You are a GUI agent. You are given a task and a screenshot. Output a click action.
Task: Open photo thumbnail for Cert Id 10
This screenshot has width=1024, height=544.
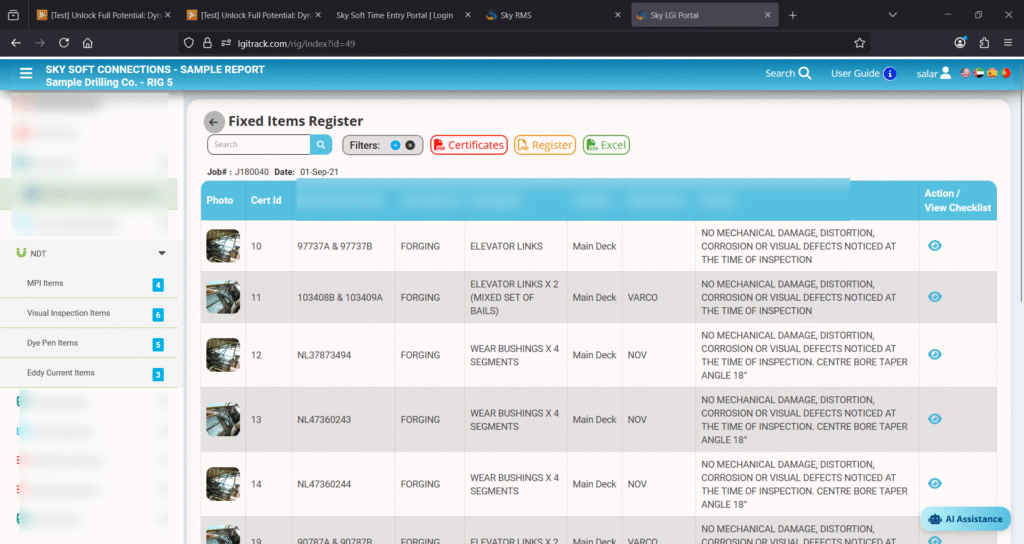[223, 246]
